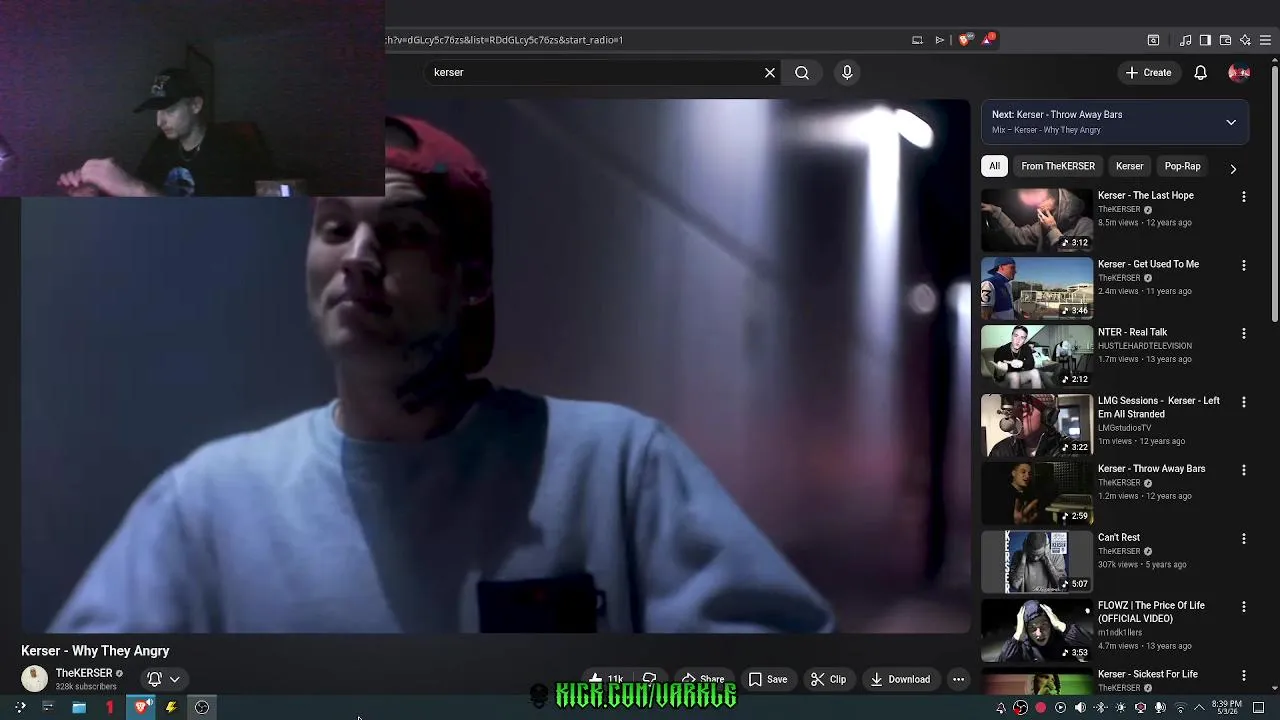Click the share arrow icon in address bar
The height and width of the screenshot is (720, 1280).
(x=940, y=40)
